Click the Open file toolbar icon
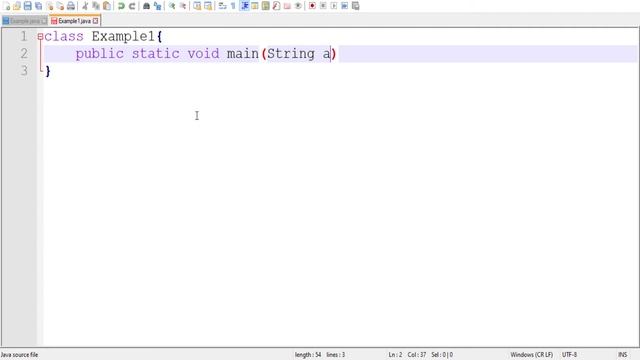The image size is (640, 360). [x=17, y=6]
